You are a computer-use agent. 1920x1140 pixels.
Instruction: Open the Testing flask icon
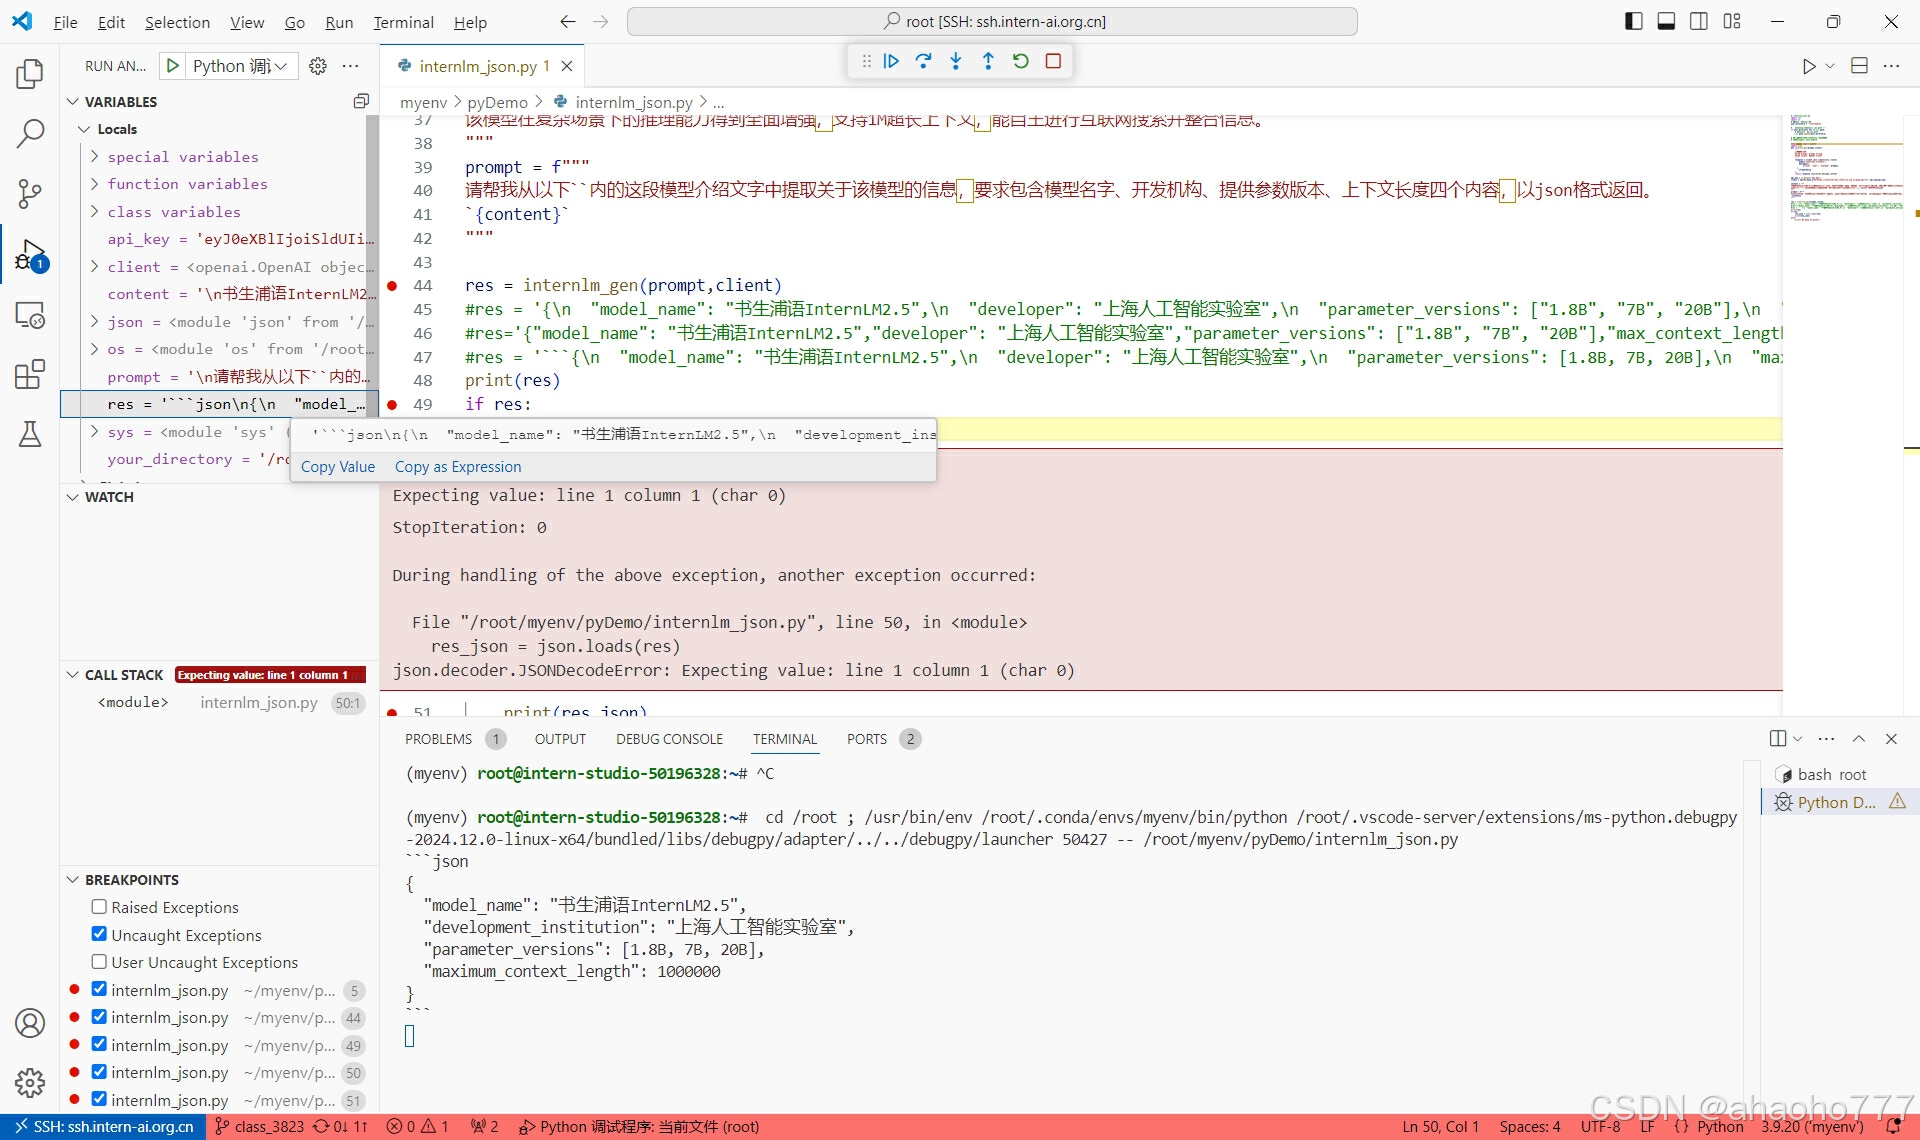click(30, 433)
